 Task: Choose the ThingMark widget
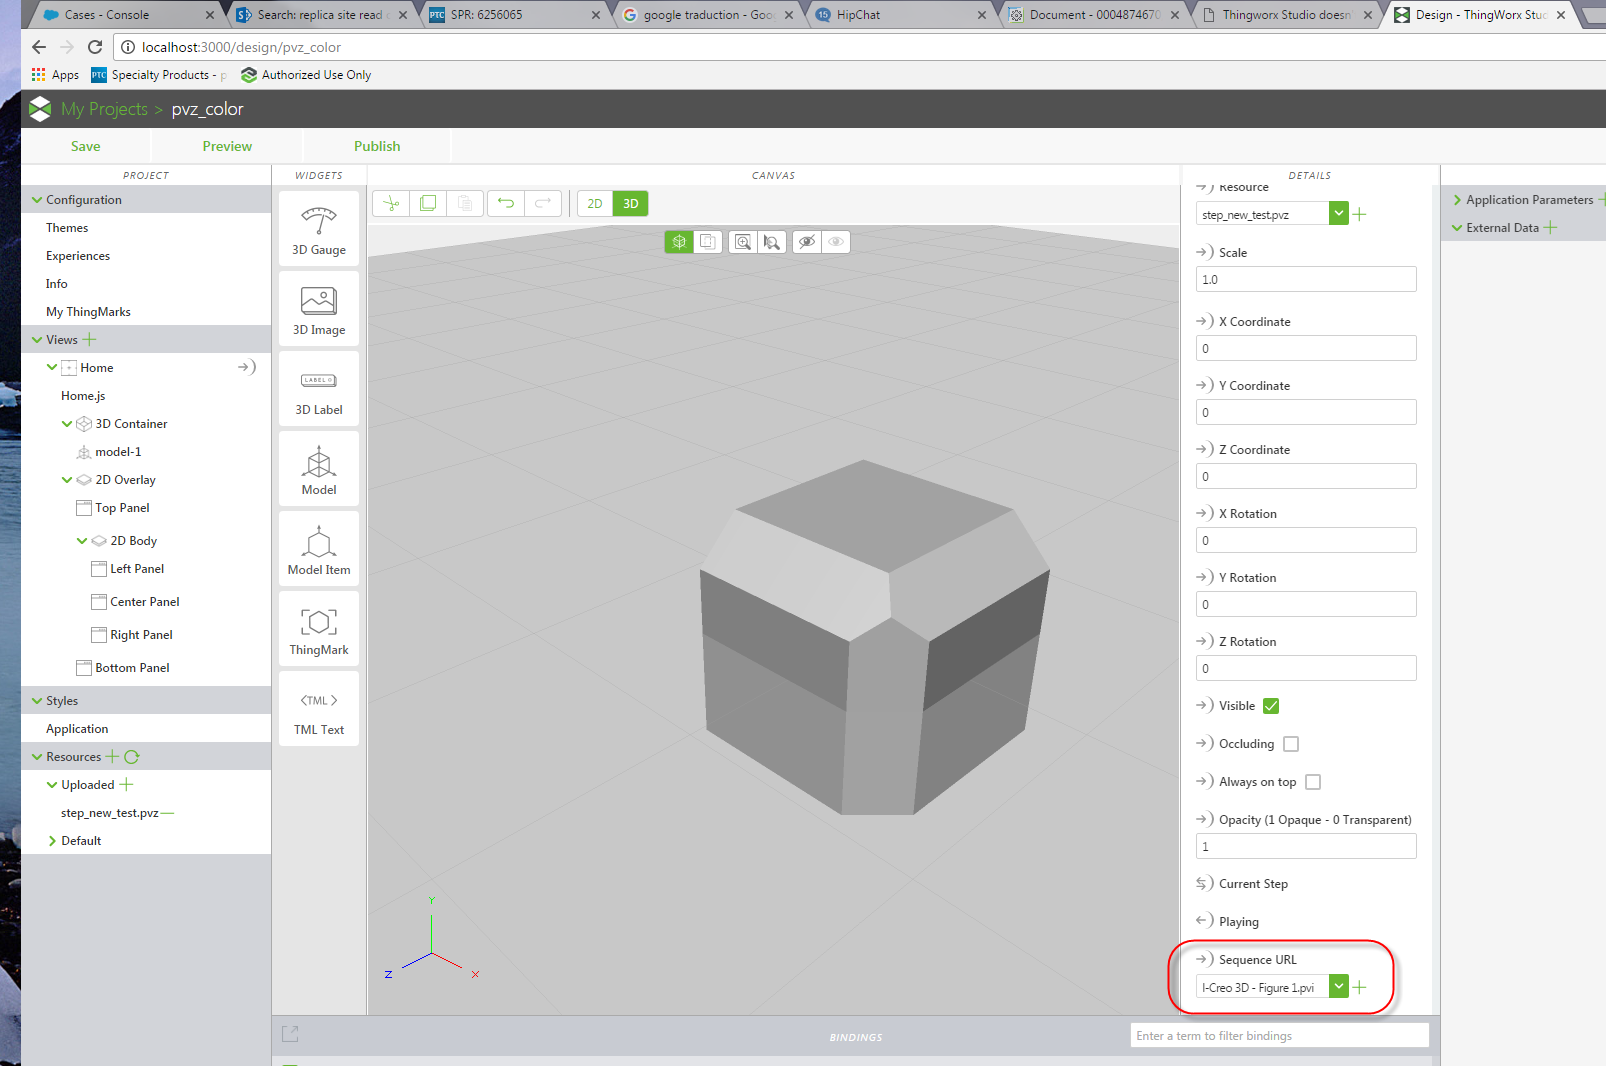(319, 630)
